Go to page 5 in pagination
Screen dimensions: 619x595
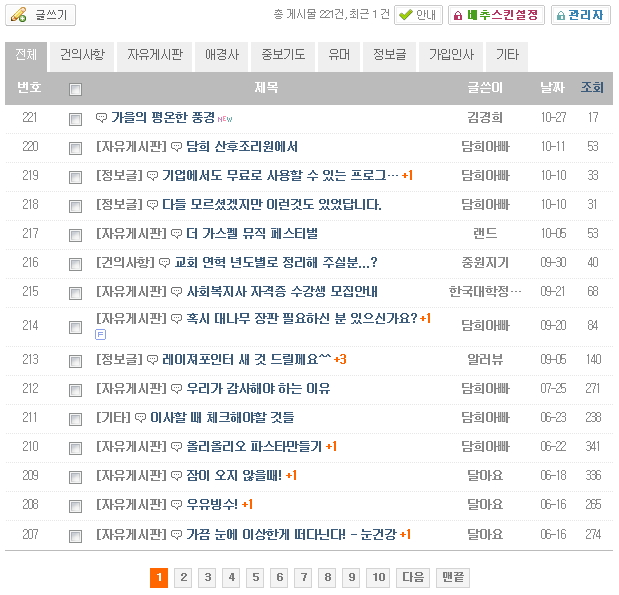[255, 577]
